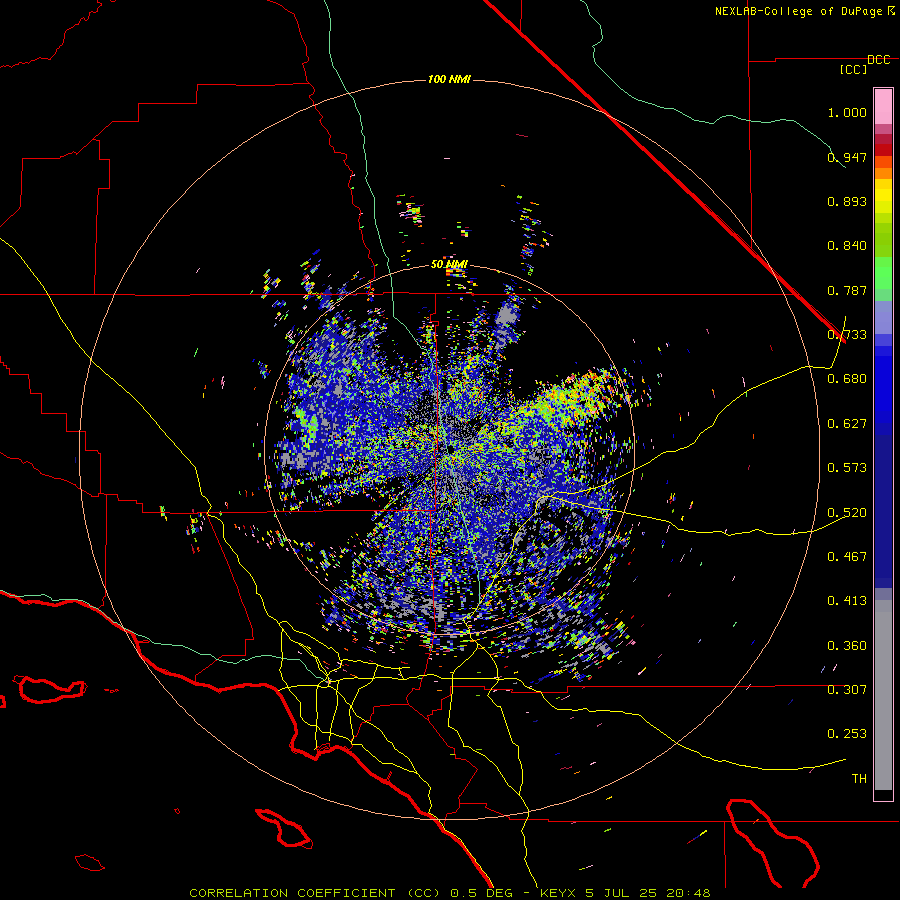Click the 0.253 scale value
The height and width of the screenshot is (900, 900).
pos(847,734)
